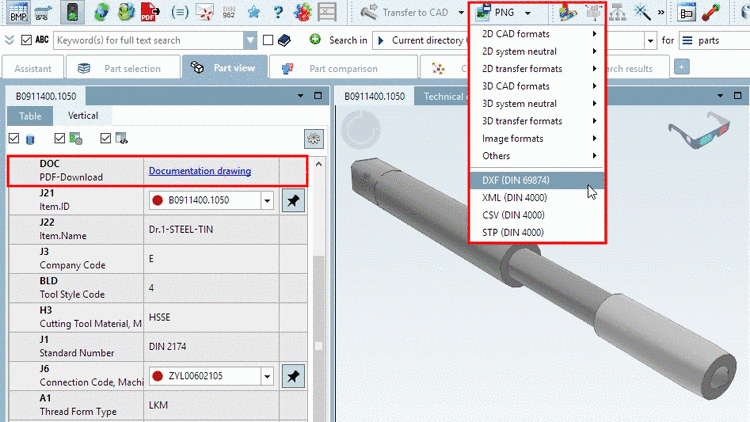Open 2D CAD formats submenu

point(538,34)
